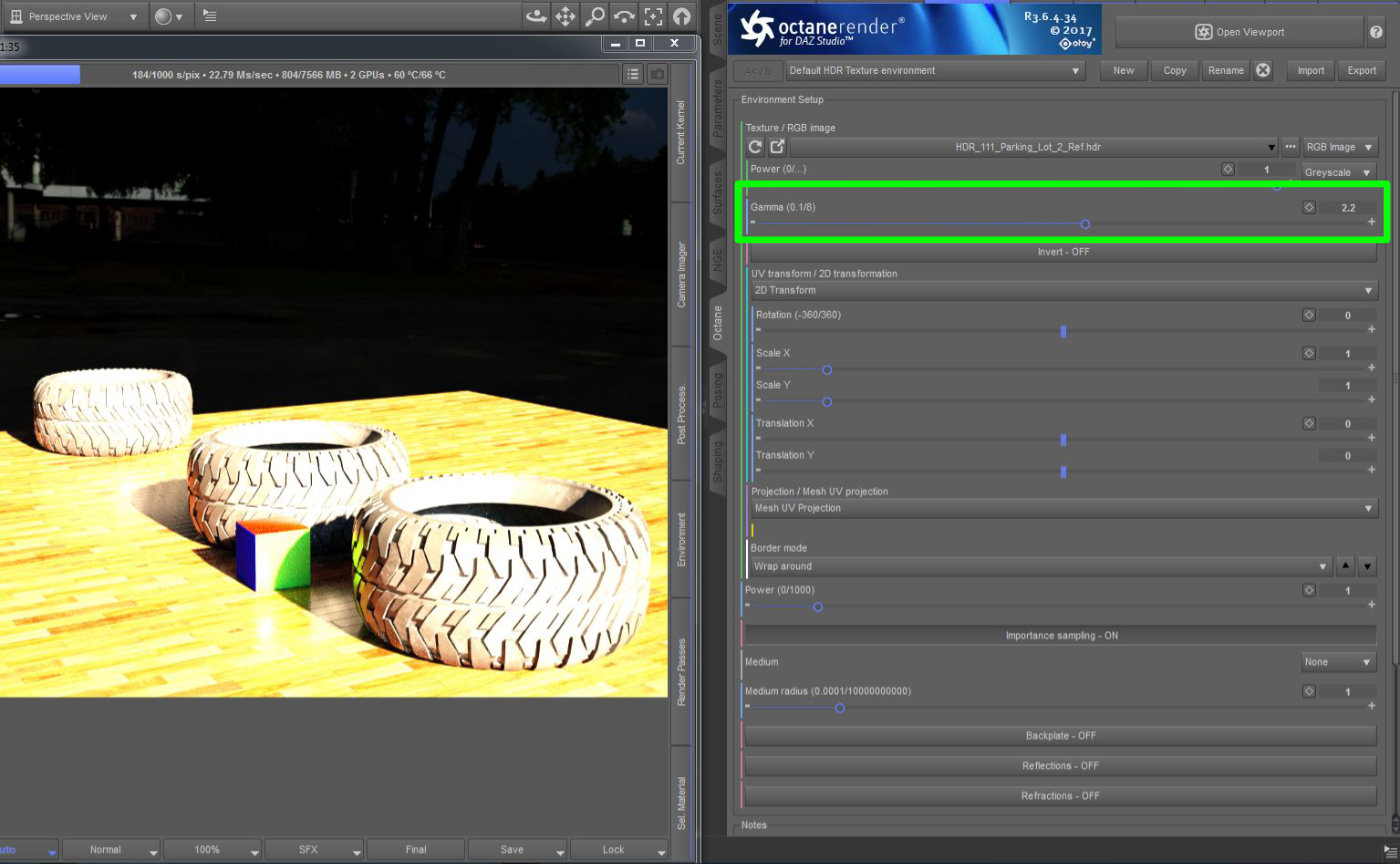Click the magnifier zoom camera icon
Image resolution: width=1400 pixels, height=864 pixels.
[595, 16]
